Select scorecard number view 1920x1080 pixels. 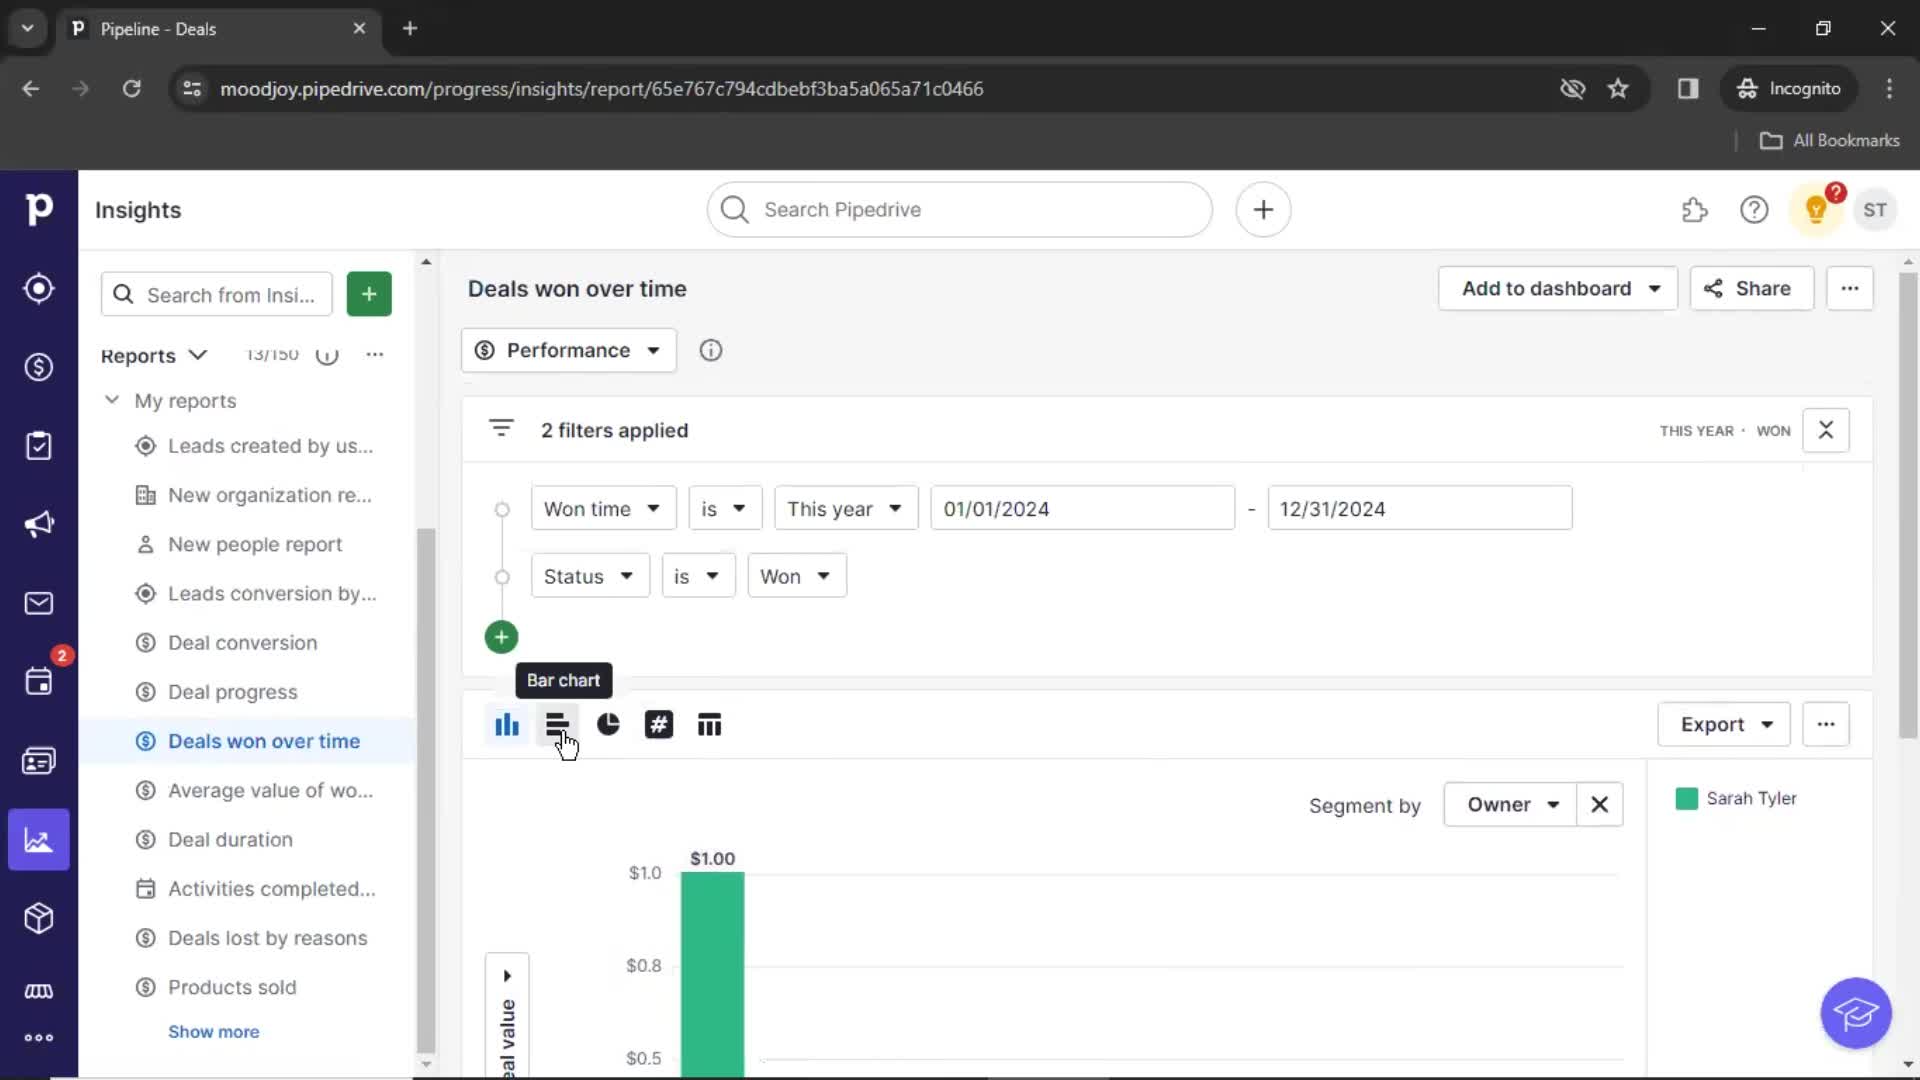tap(659, 725)
